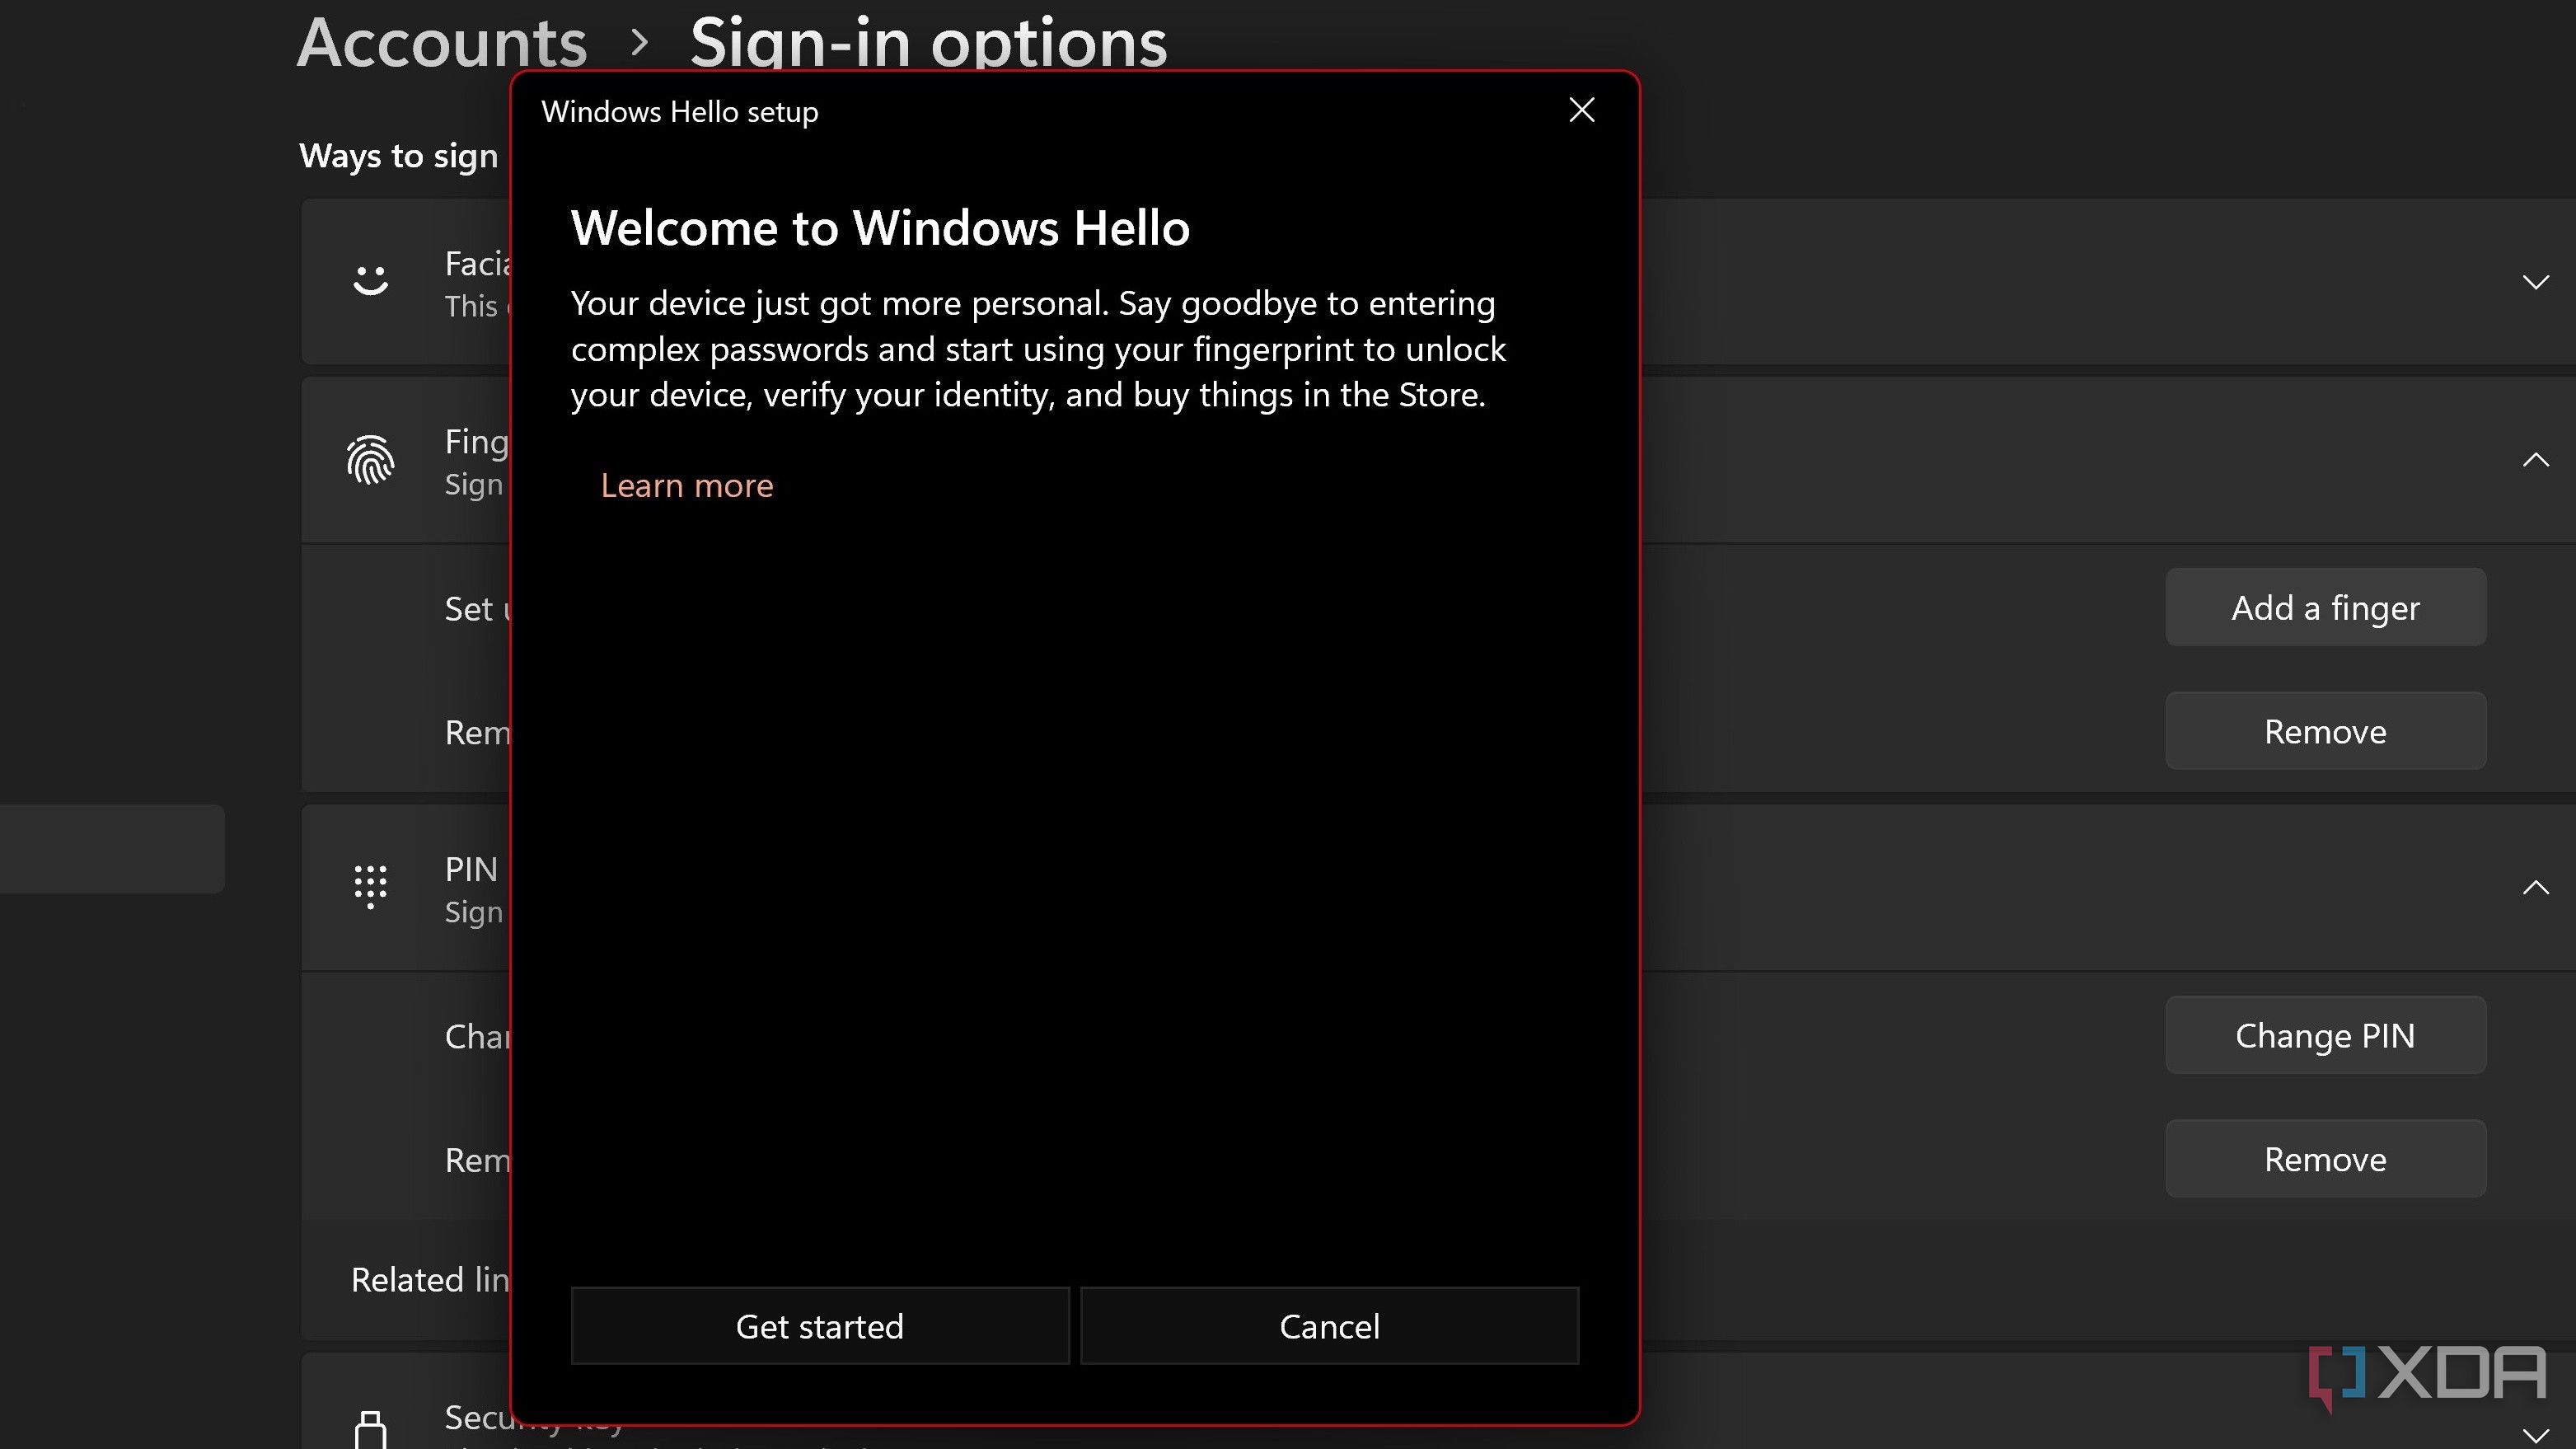Go back to Accounts breadcrumb
Viewport: 2576px width, 1449px height.
click(442, 42)
